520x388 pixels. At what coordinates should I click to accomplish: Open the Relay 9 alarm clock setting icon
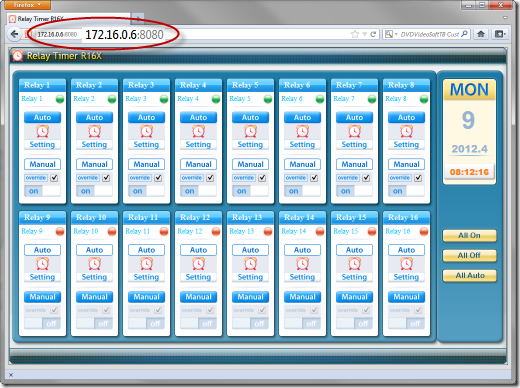[x=42, y=264]
